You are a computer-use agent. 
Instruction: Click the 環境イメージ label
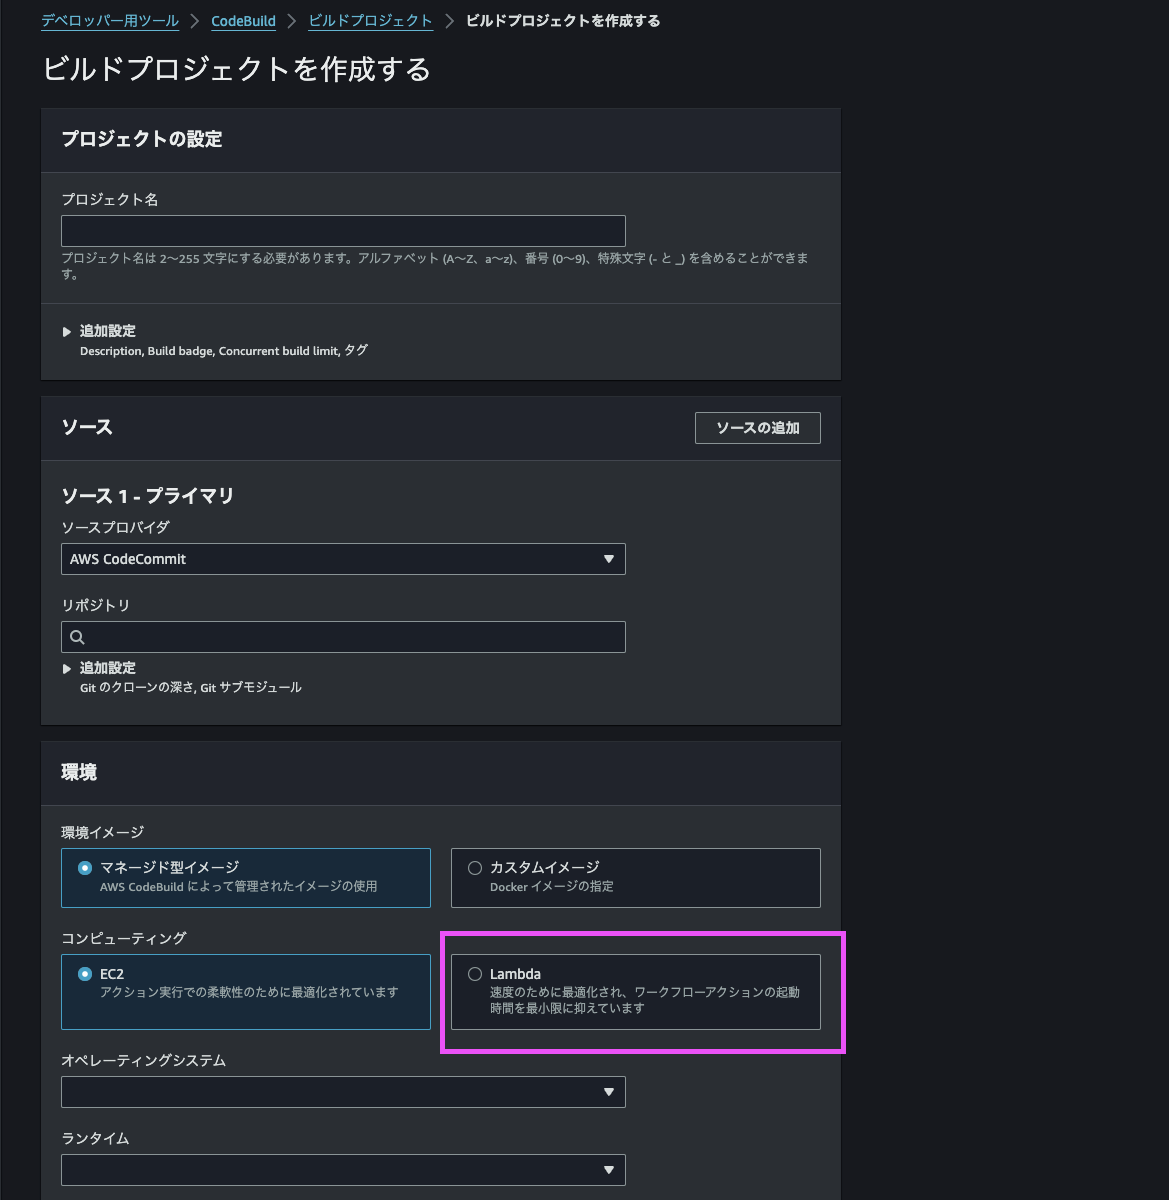[103, 832]
